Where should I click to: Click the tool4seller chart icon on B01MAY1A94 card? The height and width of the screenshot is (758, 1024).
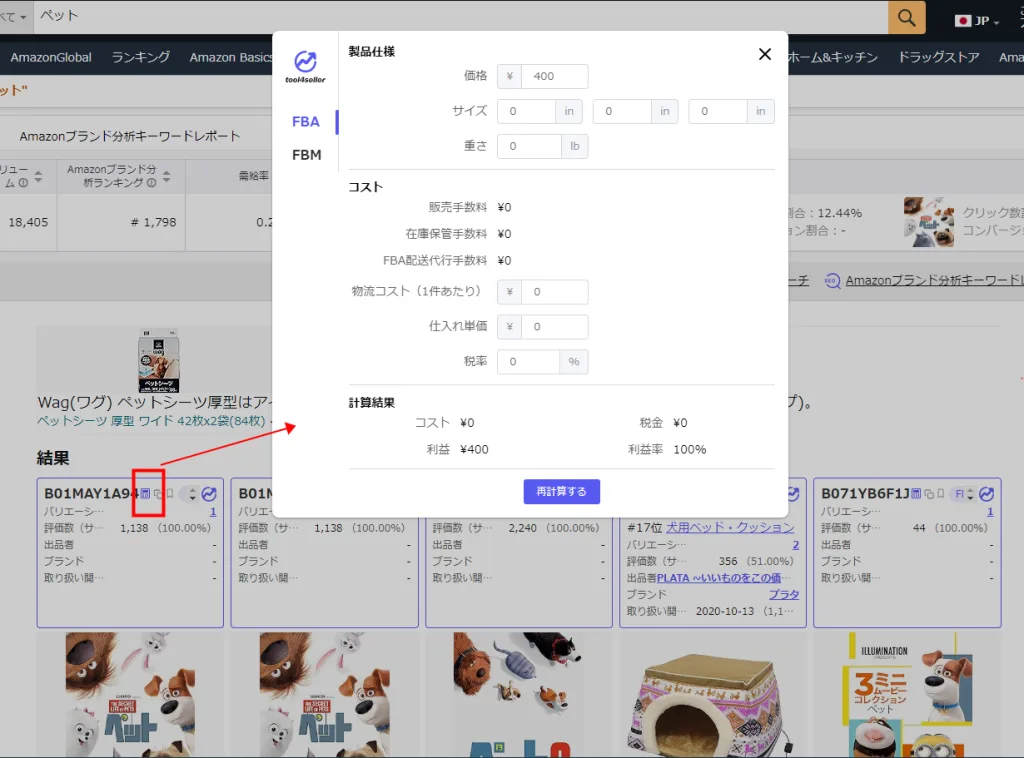pos(209,494)
